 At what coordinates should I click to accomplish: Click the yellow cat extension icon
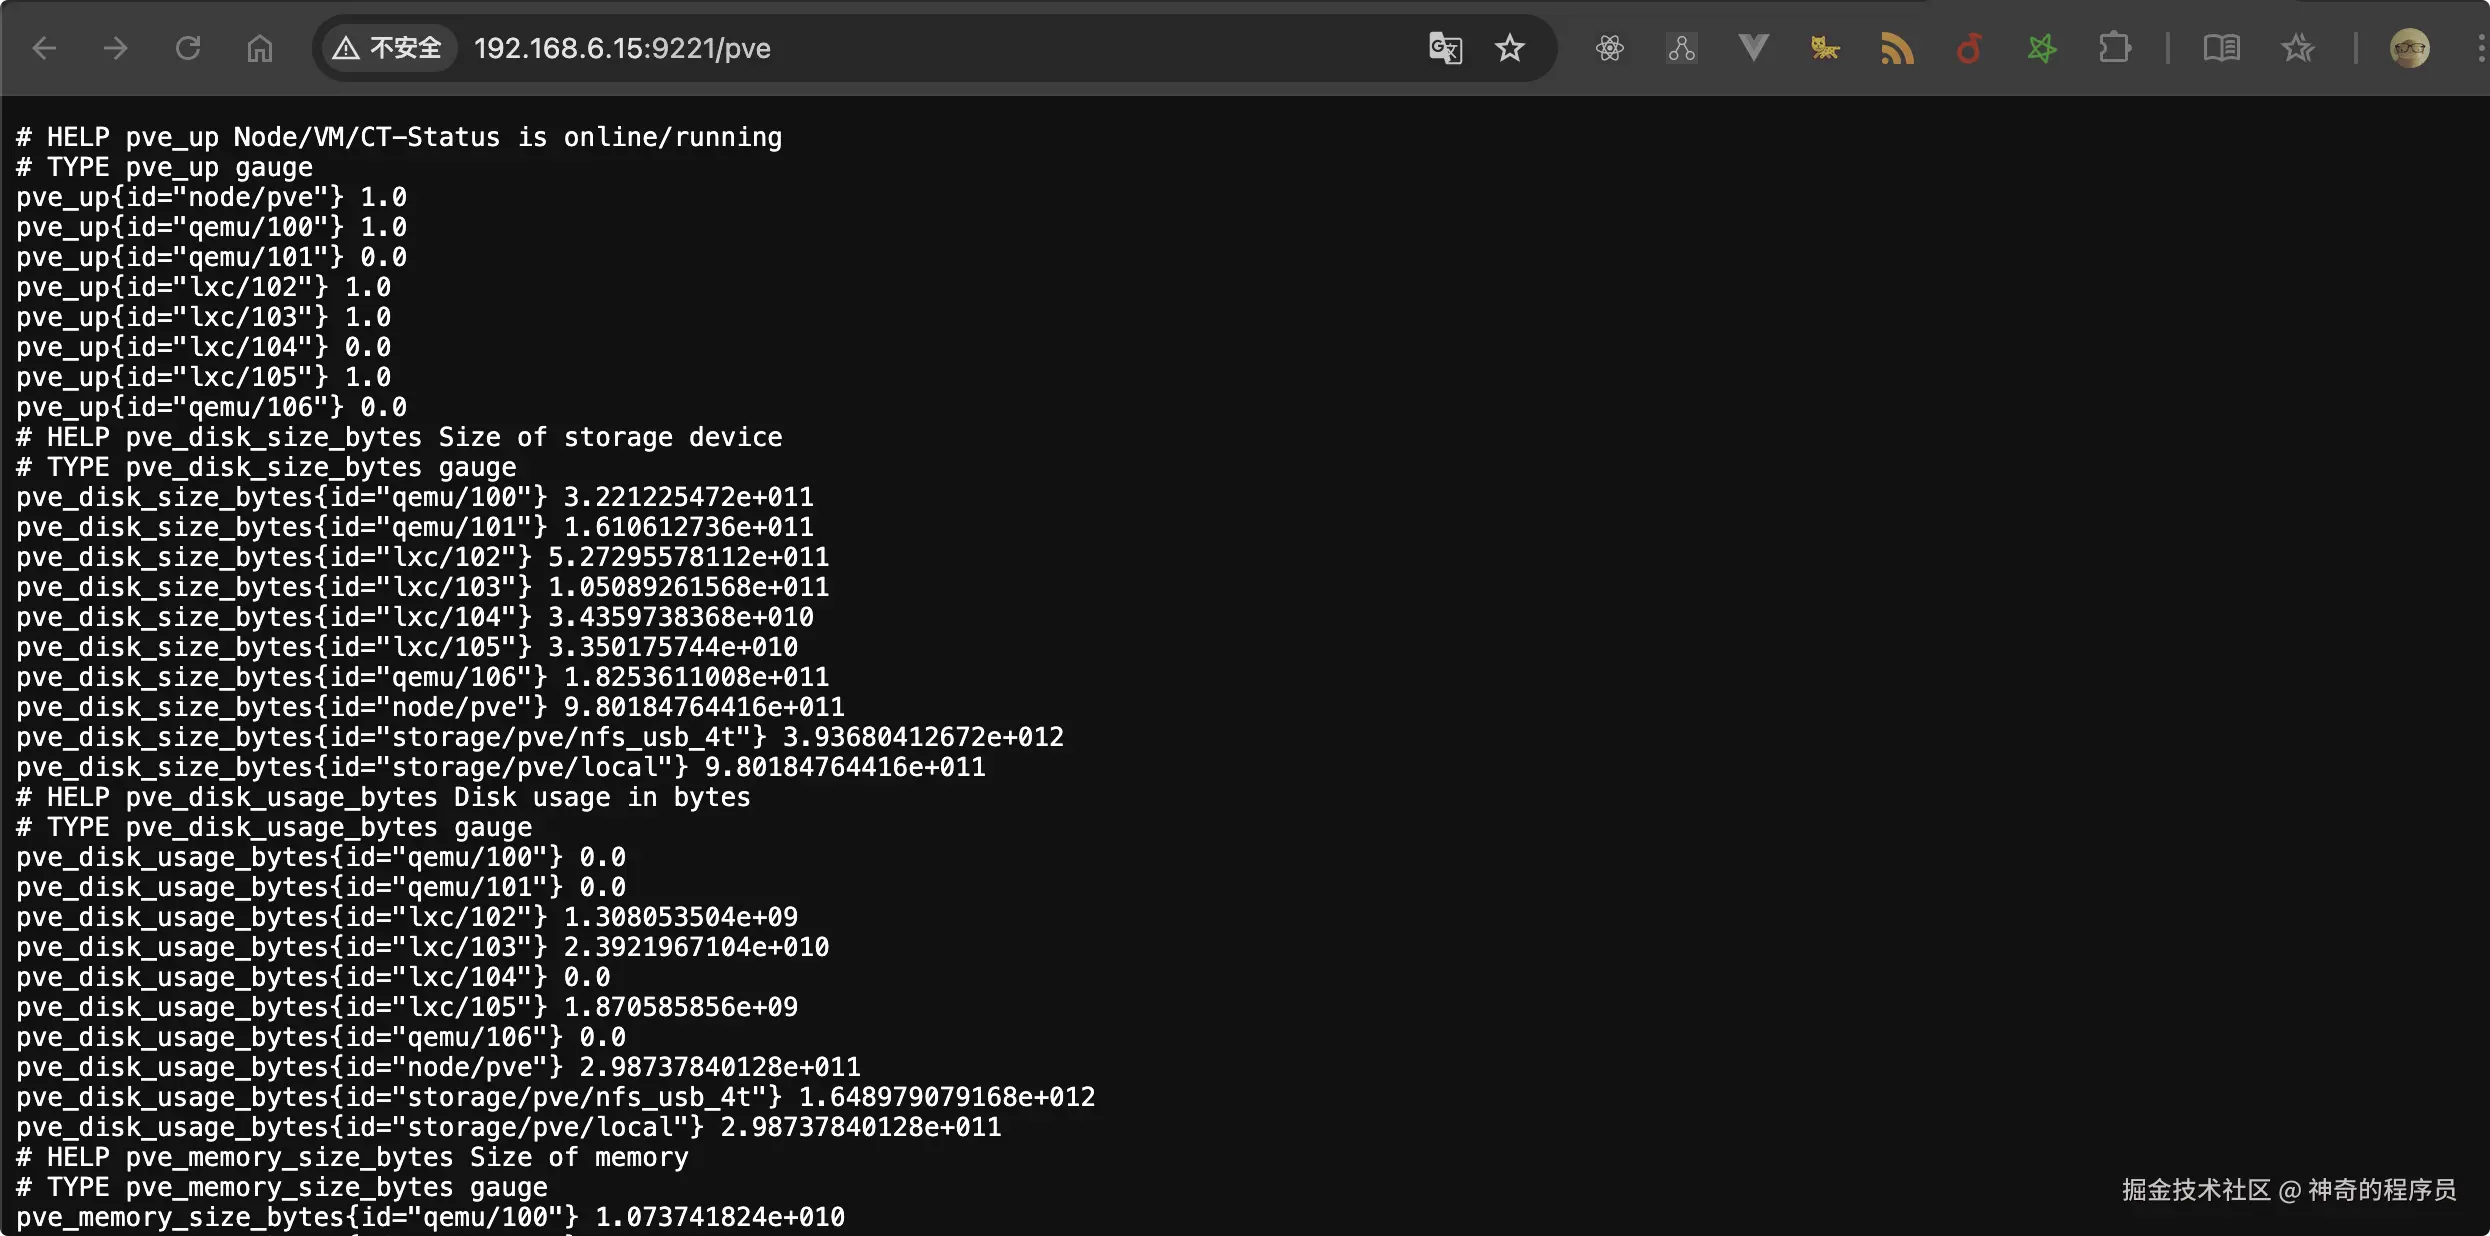tap(1825, 48)
